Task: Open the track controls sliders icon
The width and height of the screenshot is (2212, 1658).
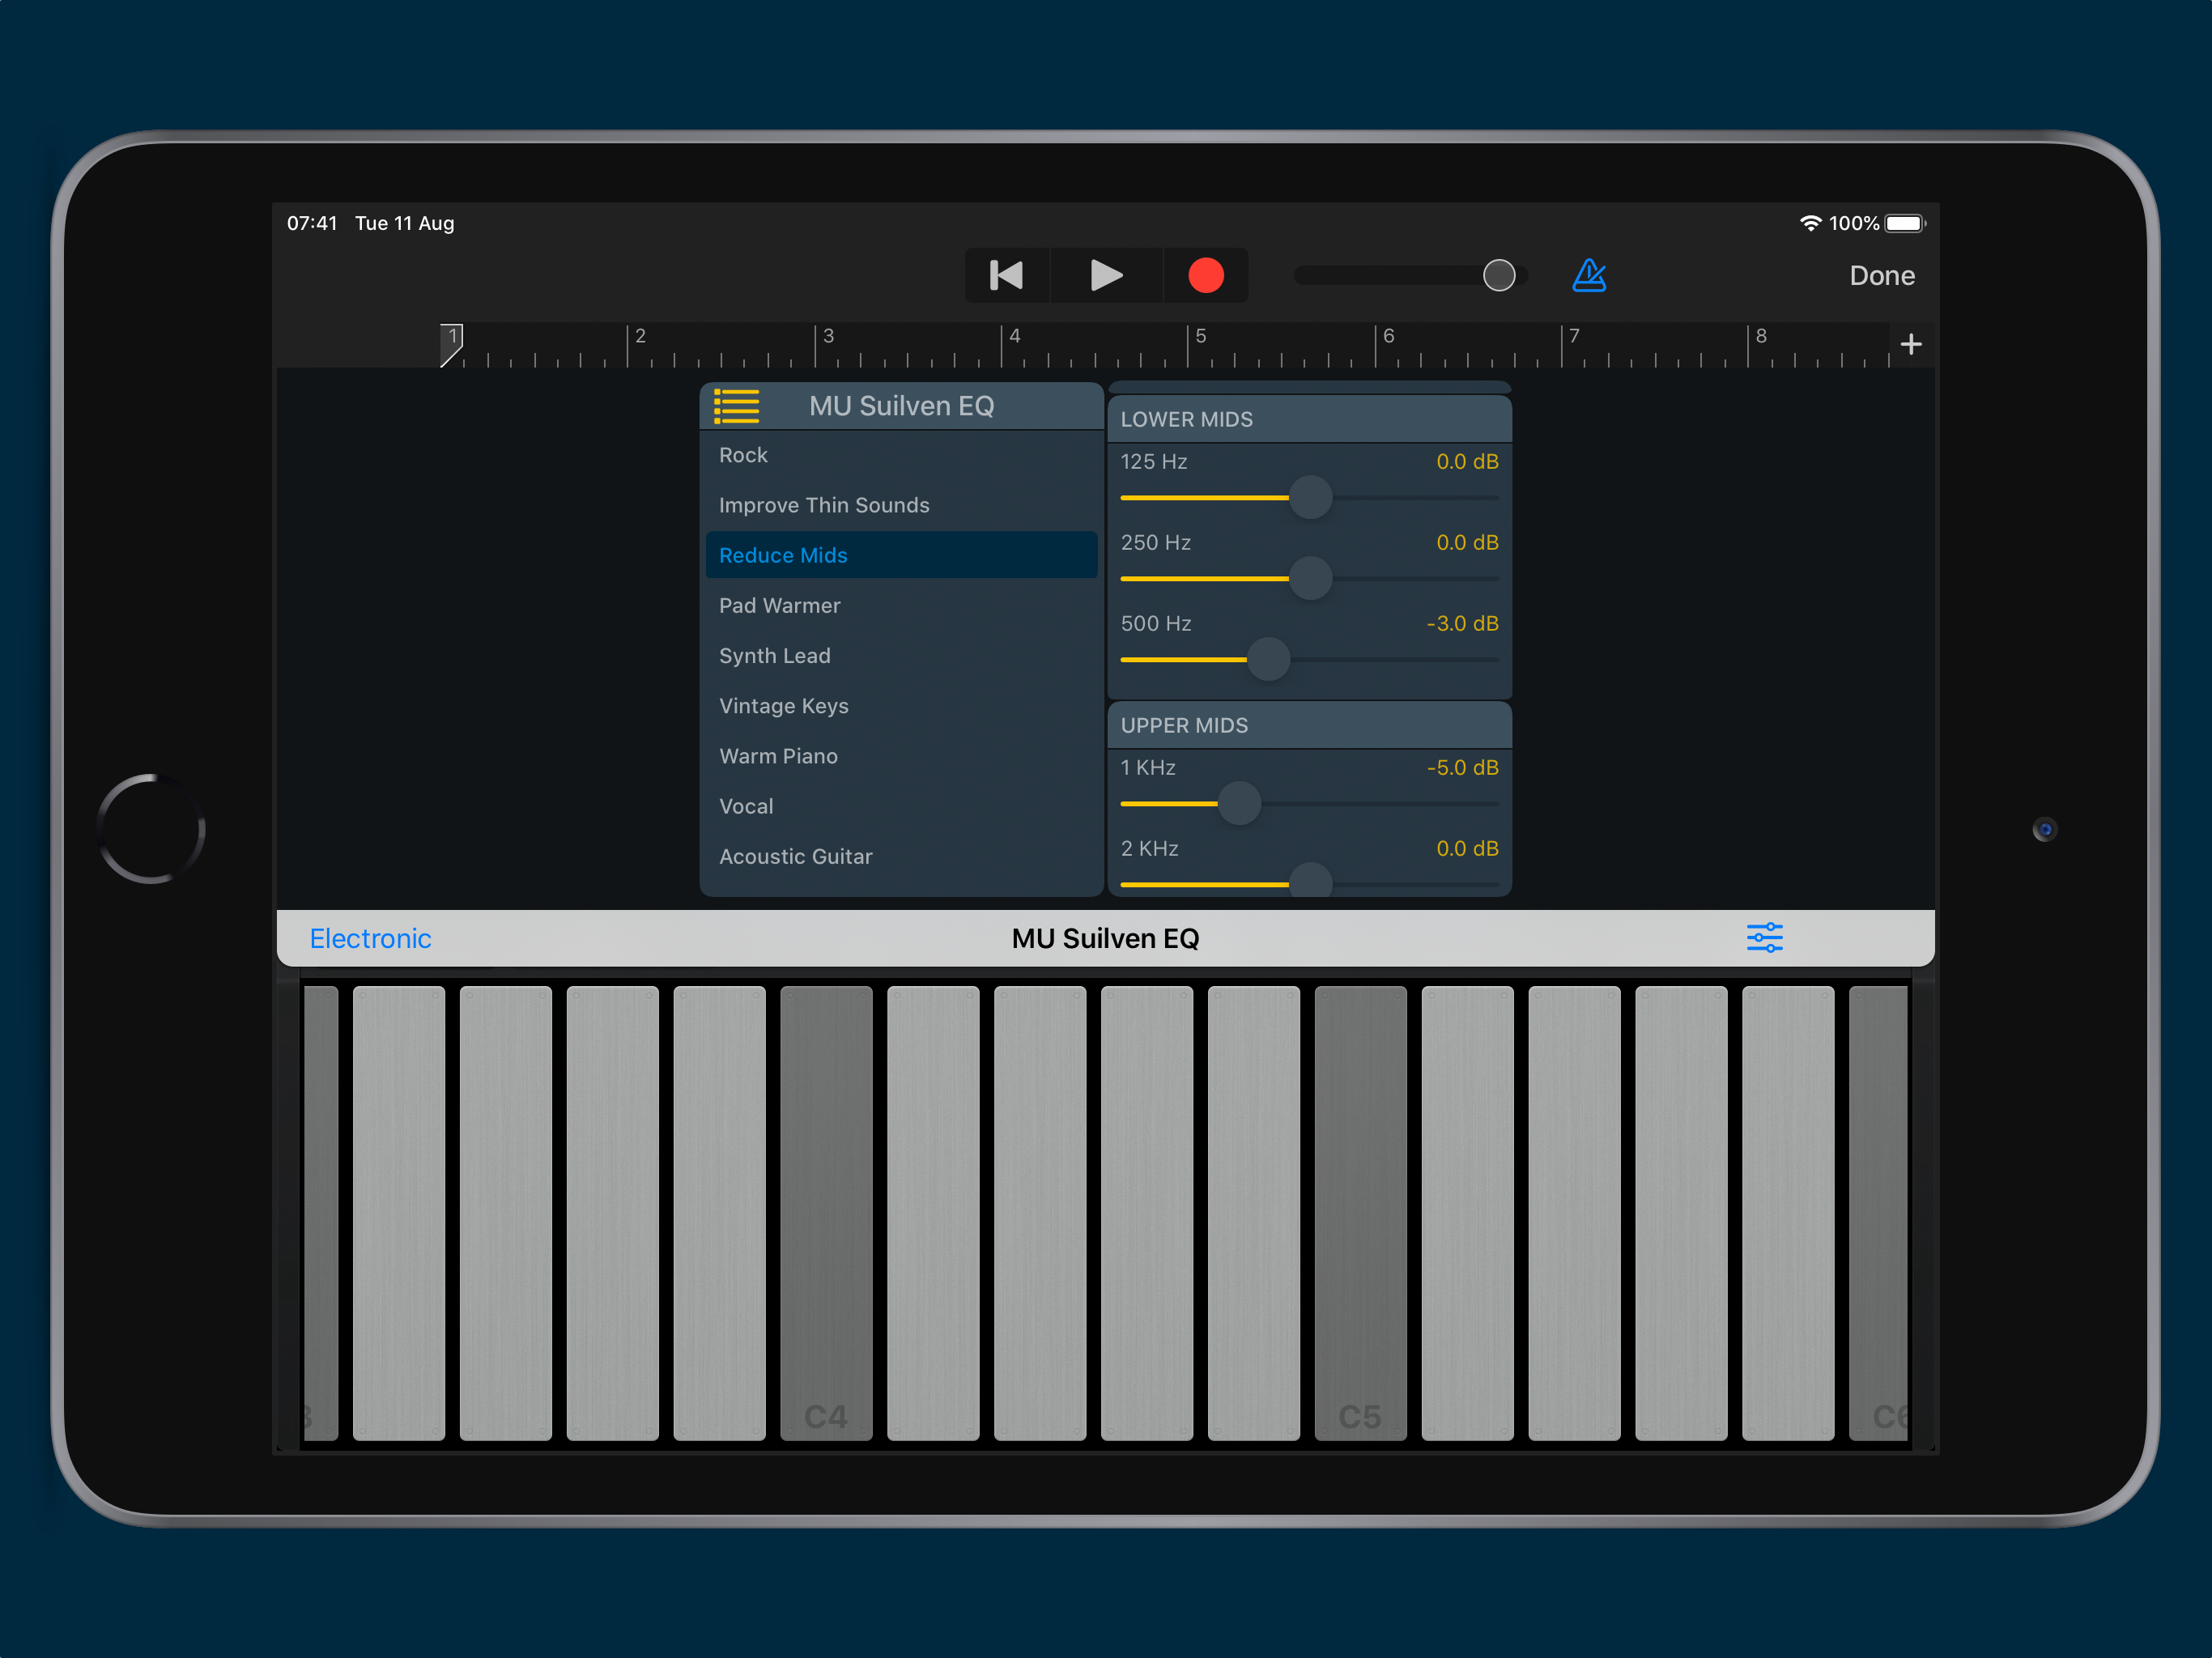Action: [x=1764, y=938]
